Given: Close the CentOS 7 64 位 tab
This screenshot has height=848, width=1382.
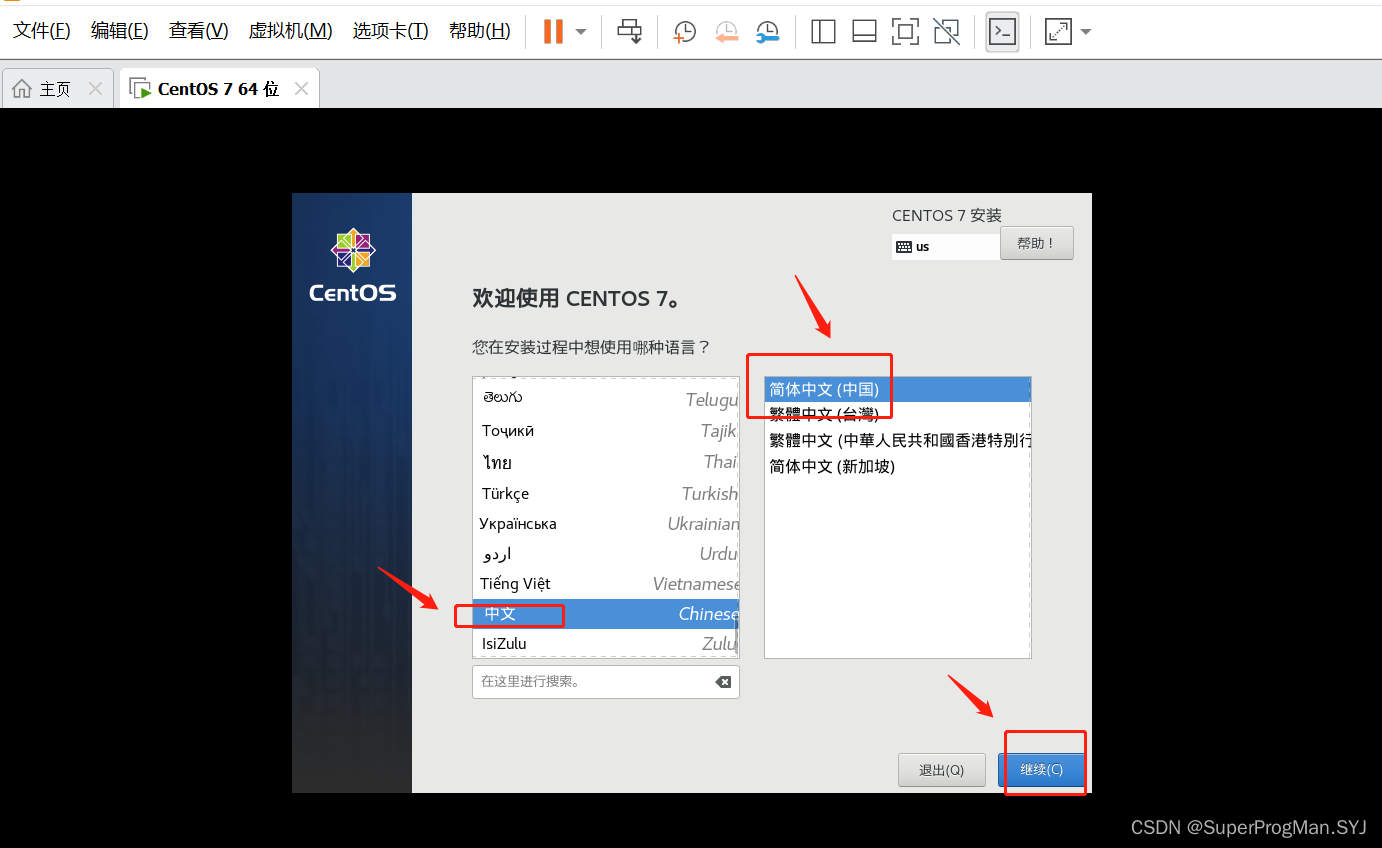Looking at the screenshot, I should pos(301,89).
